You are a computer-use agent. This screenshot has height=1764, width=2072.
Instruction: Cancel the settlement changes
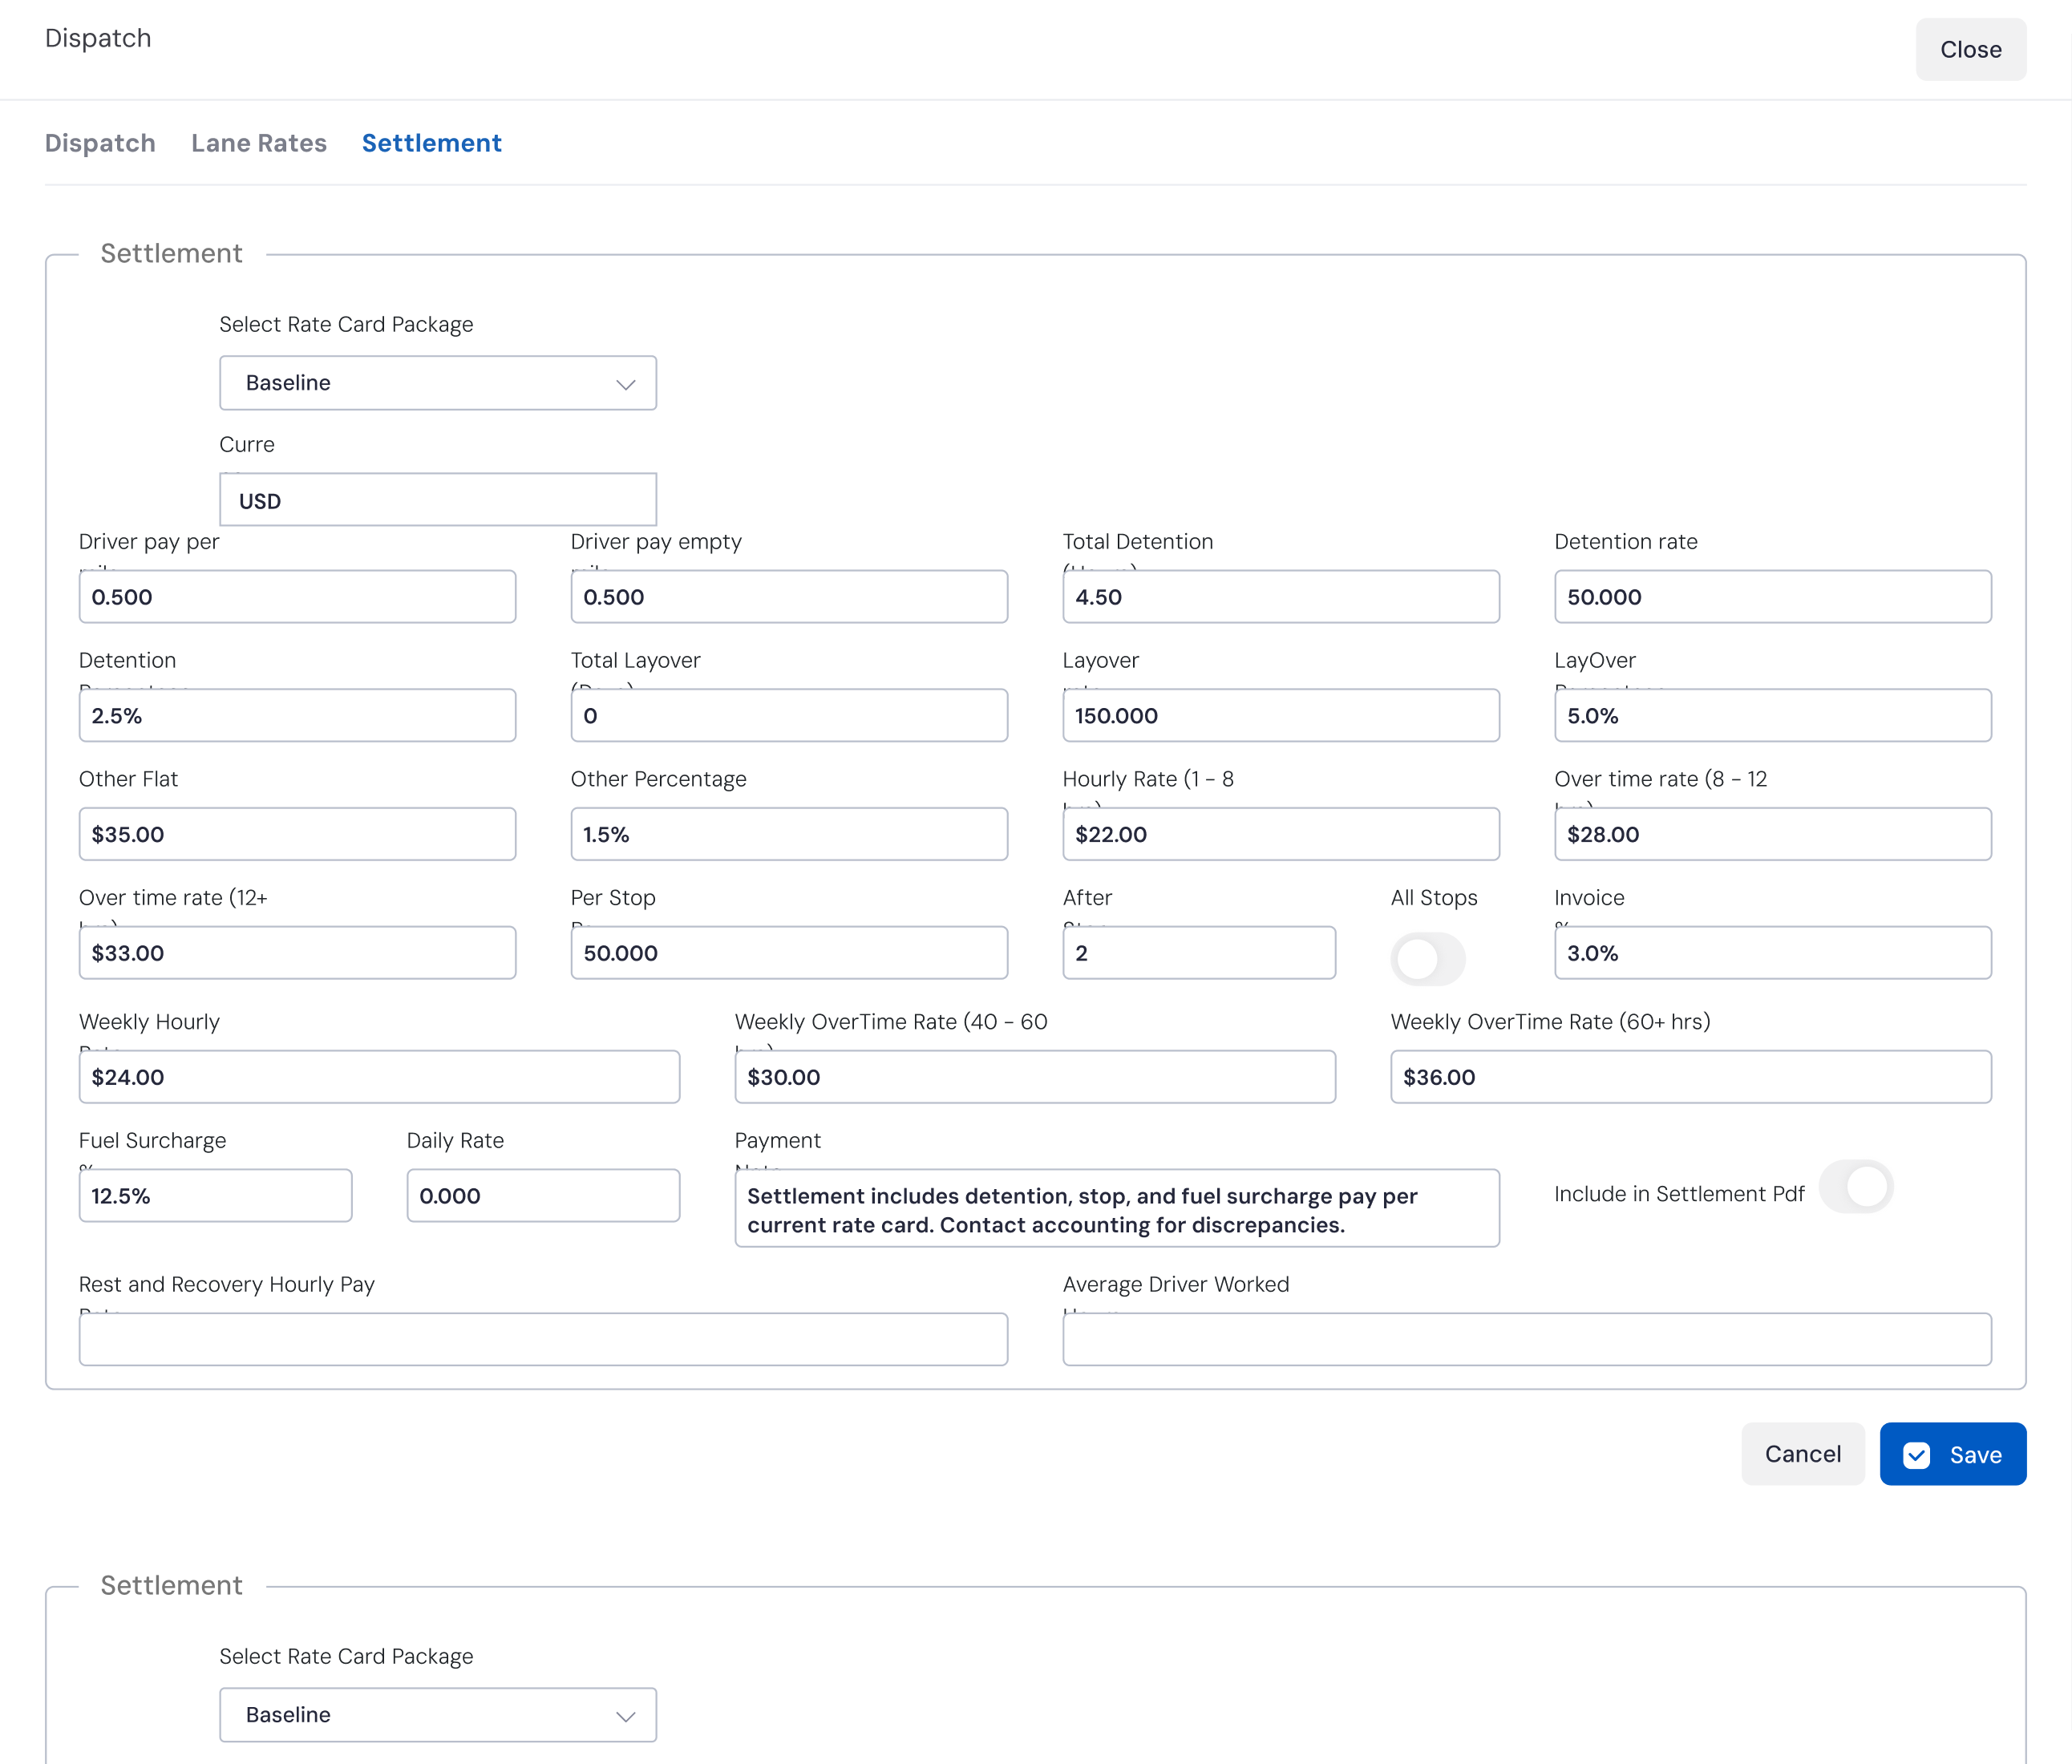tap(1802, 1454)
